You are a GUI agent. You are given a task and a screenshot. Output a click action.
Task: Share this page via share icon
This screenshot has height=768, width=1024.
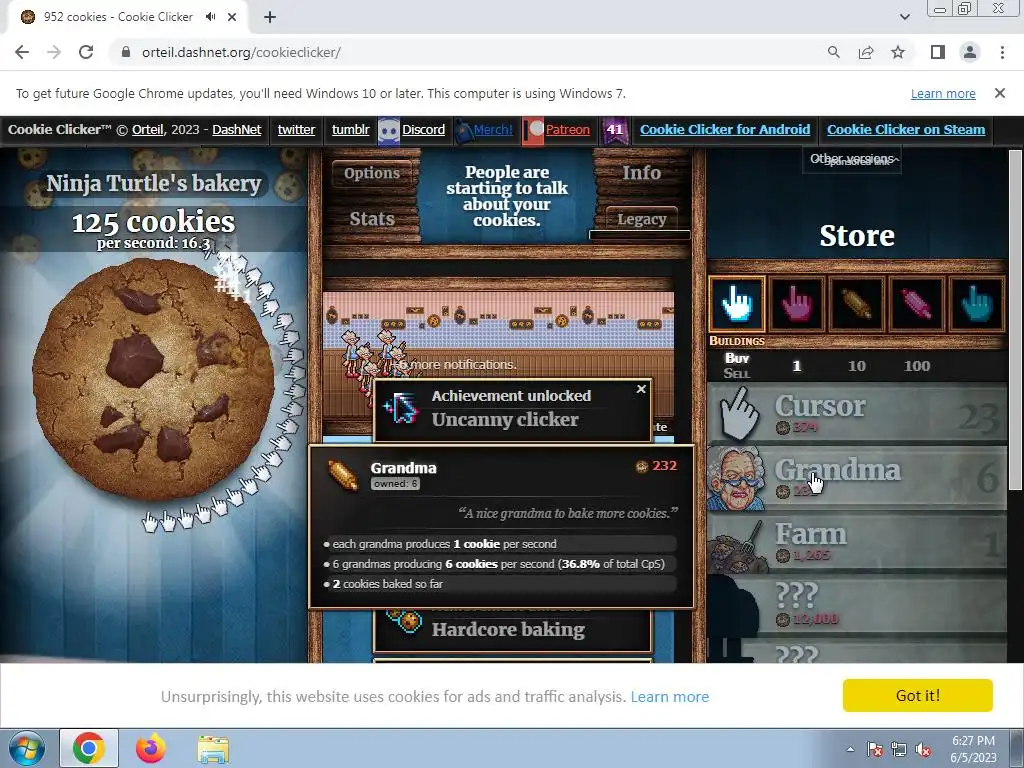tap(866, 52)
